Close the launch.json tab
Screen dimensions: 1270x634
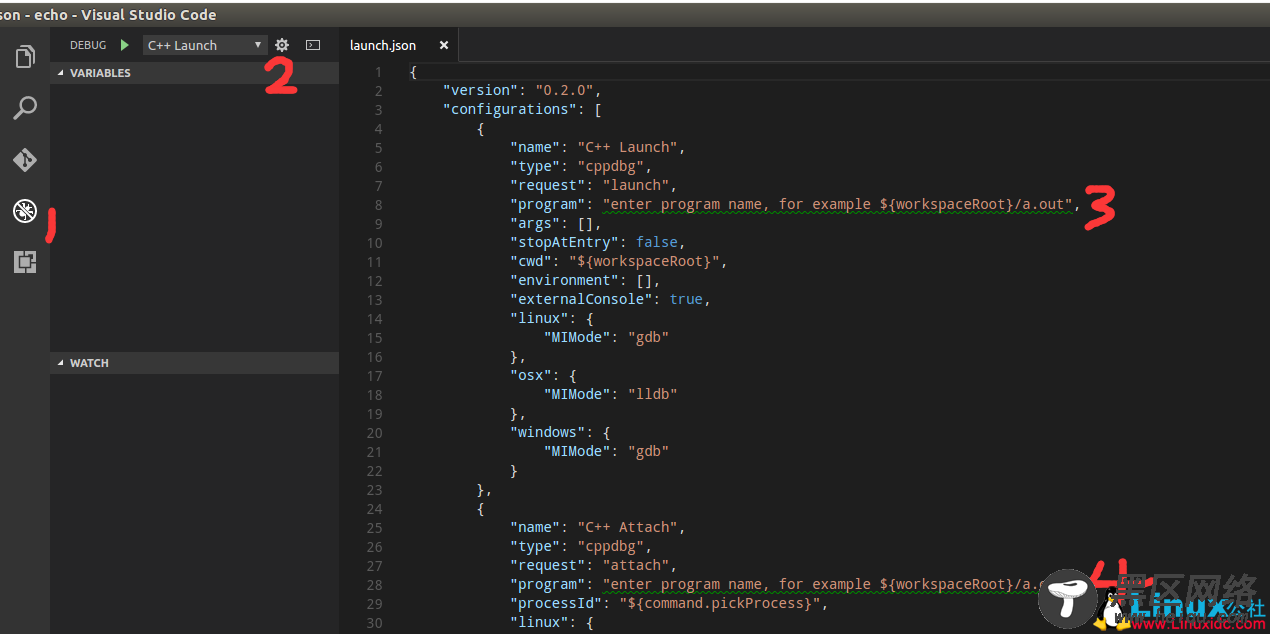(444, 45)
